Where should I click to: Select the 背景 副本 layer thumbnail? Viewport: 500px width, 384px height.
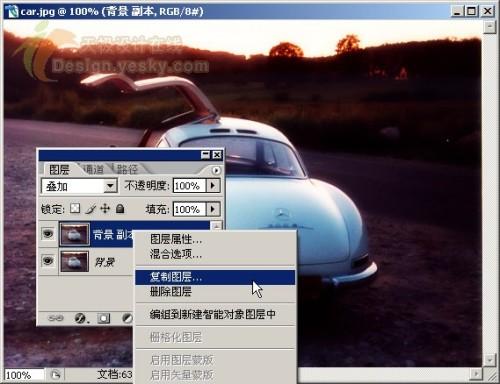click(74, 234)
